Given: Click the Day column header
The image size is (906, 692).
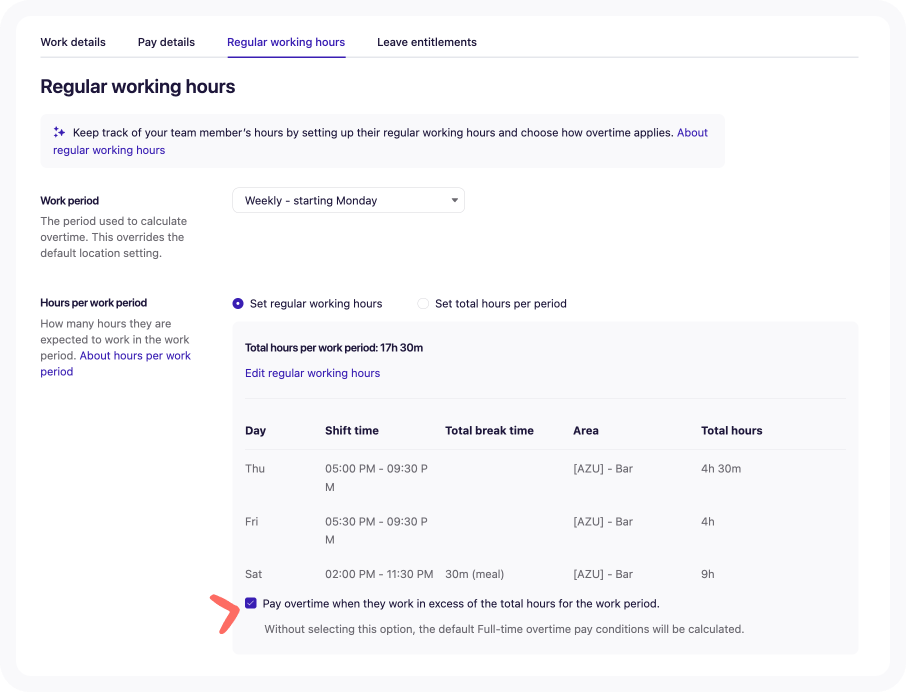Looking at the screenshot, I should click(256, 431).
